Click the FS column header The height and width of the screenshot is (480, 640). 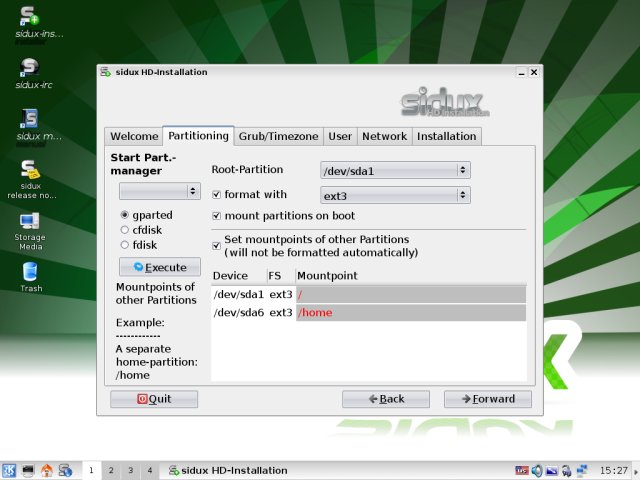tap(281, 276)
